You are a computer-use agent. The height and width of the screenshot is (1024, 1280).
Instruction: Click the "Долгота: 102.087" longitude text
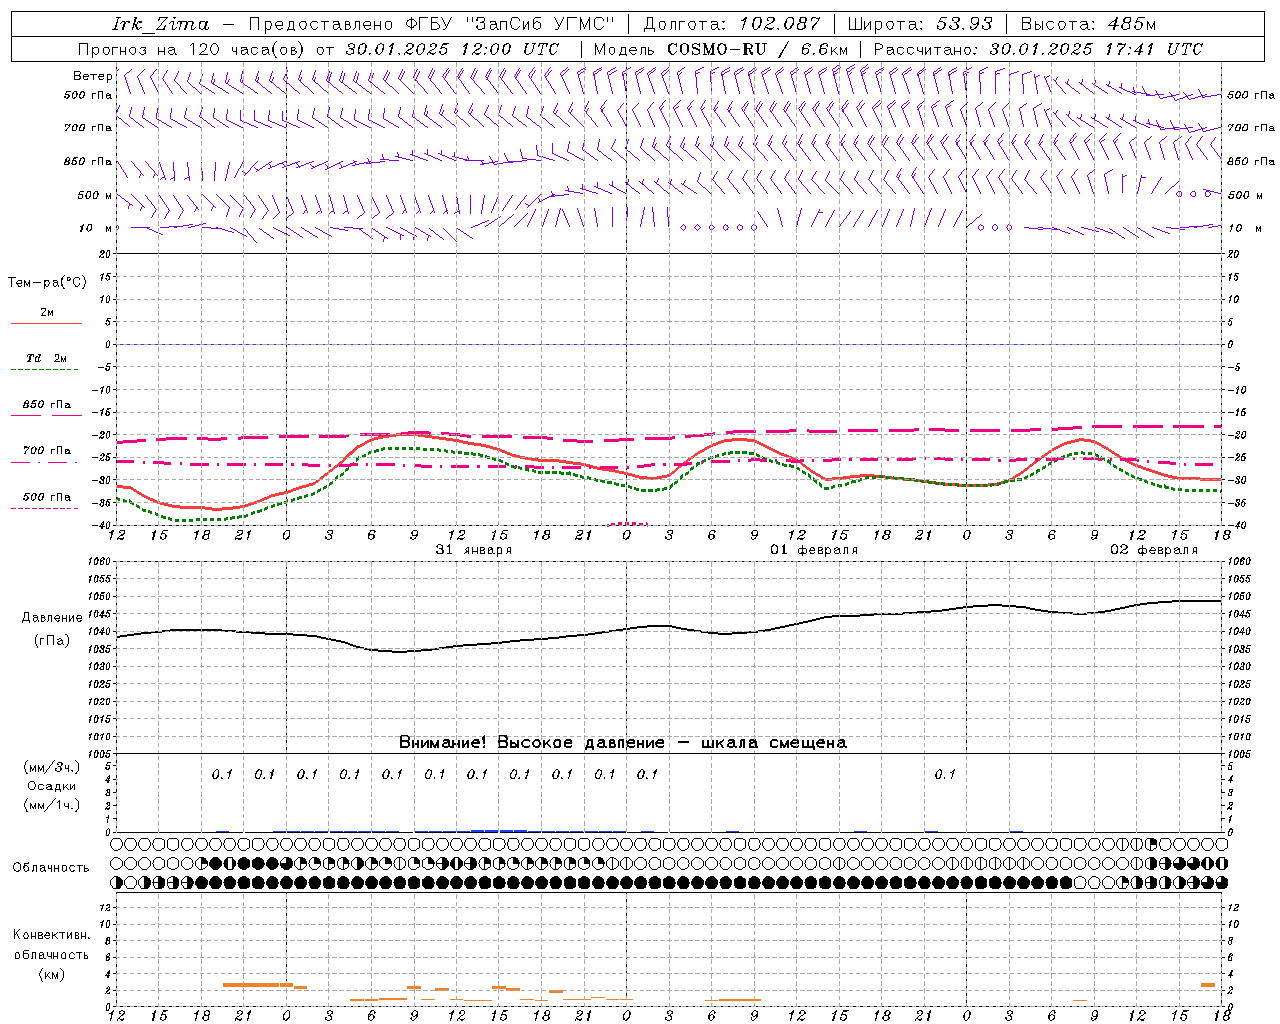(x=732, y=24)
